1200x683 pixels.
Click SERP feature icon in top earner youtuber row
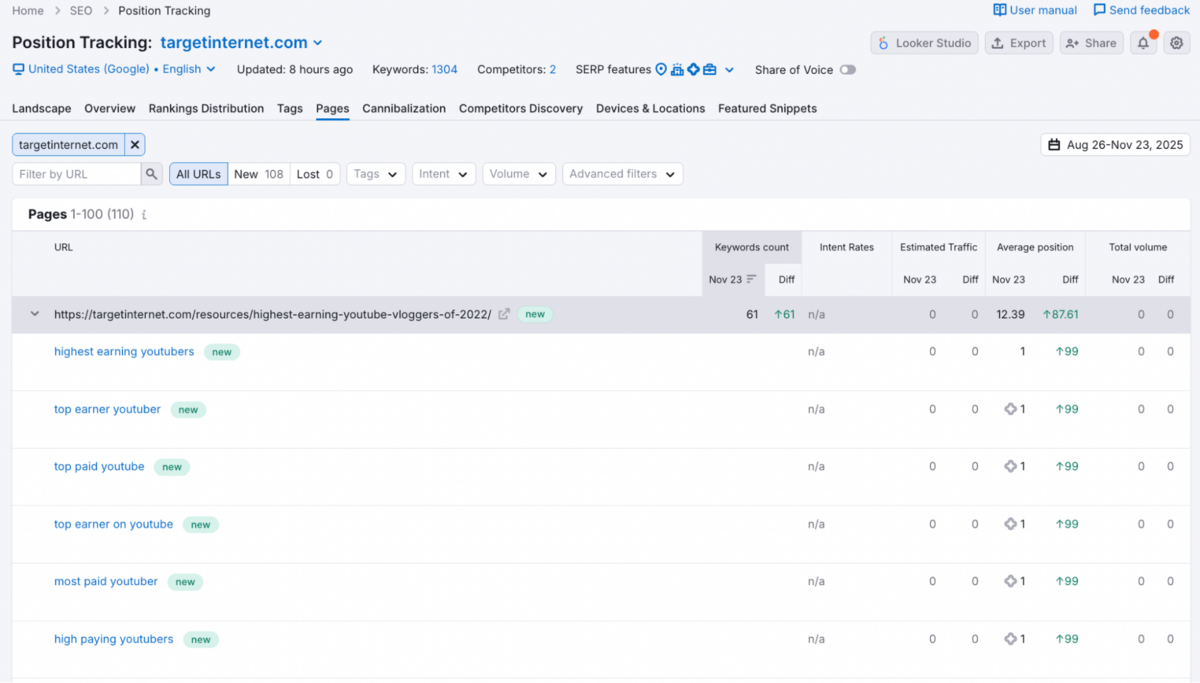click(1011, 409)
